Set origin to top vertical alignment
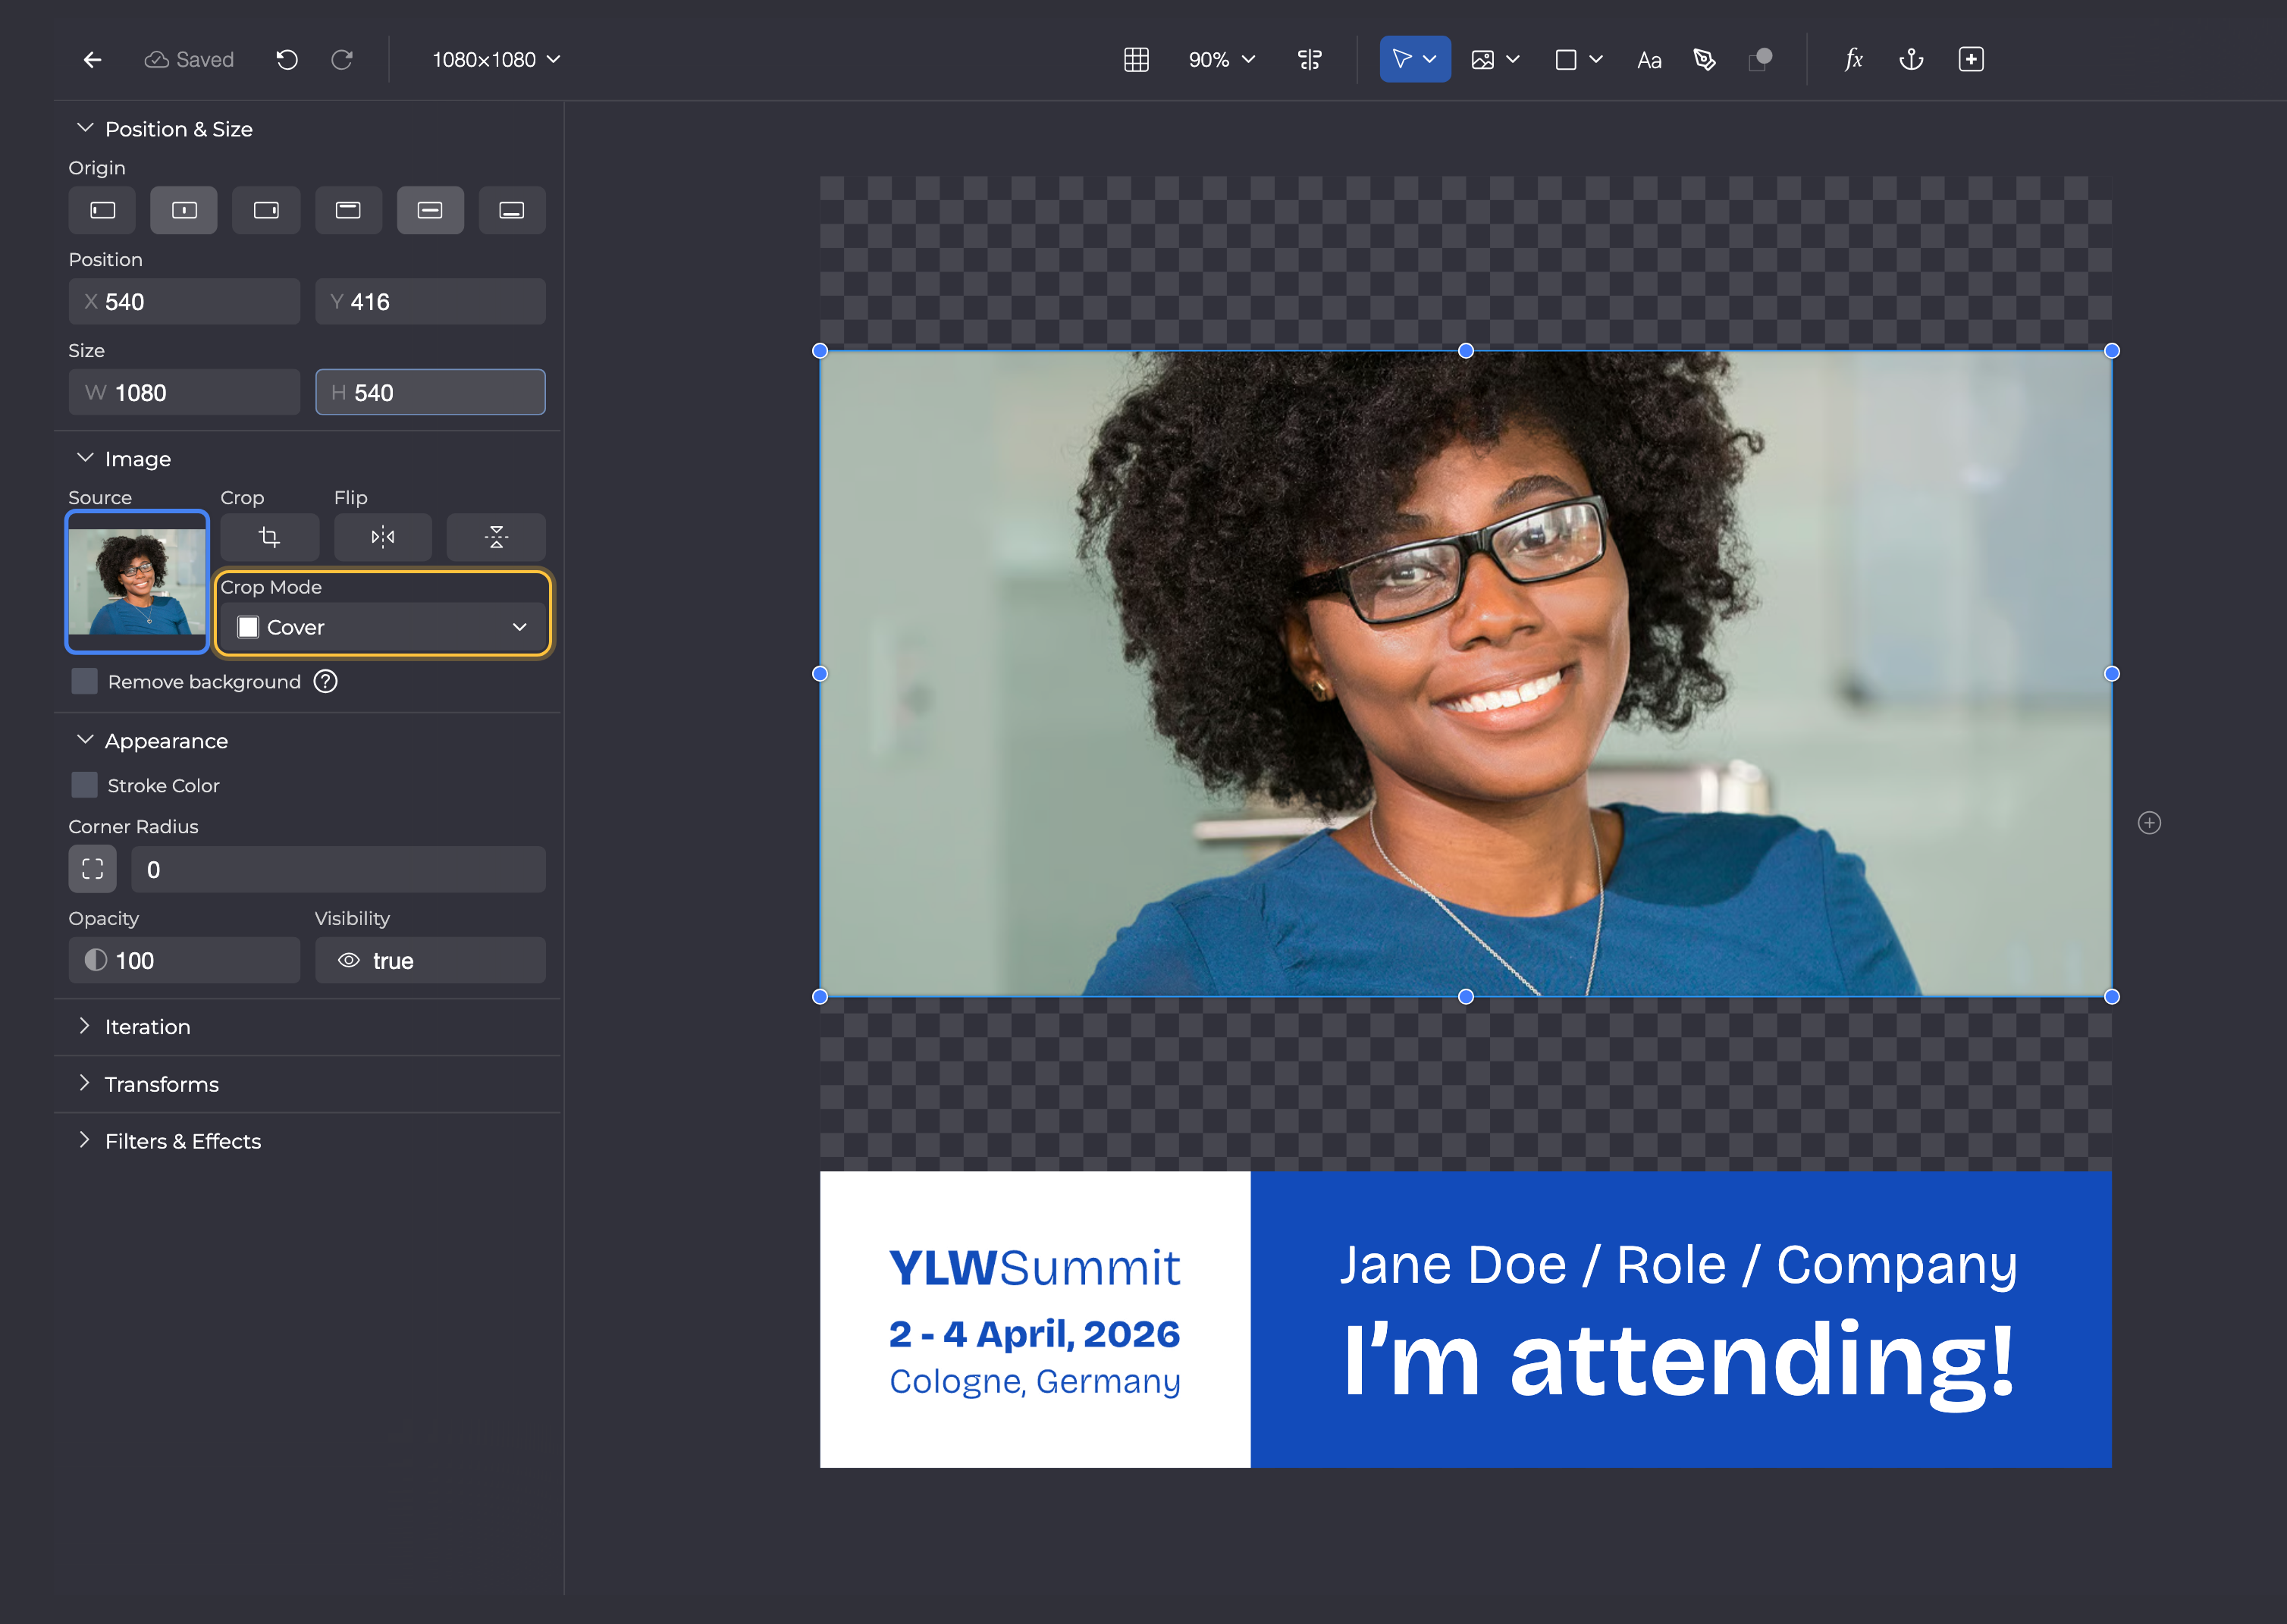 click(348, 210)
